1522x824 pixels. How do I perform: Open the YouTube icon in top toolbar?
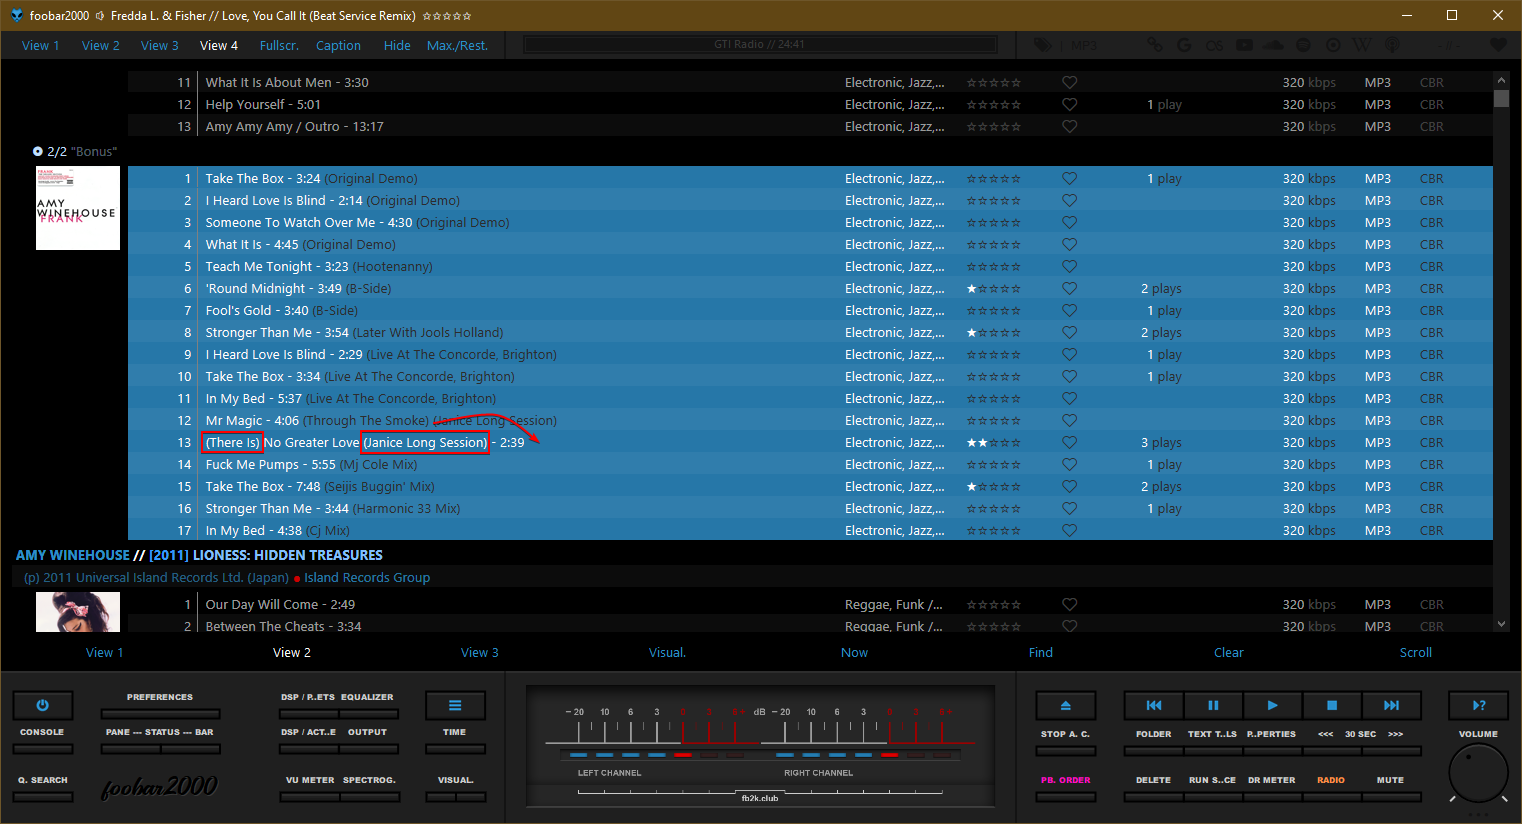click(x=1244, y=45)
